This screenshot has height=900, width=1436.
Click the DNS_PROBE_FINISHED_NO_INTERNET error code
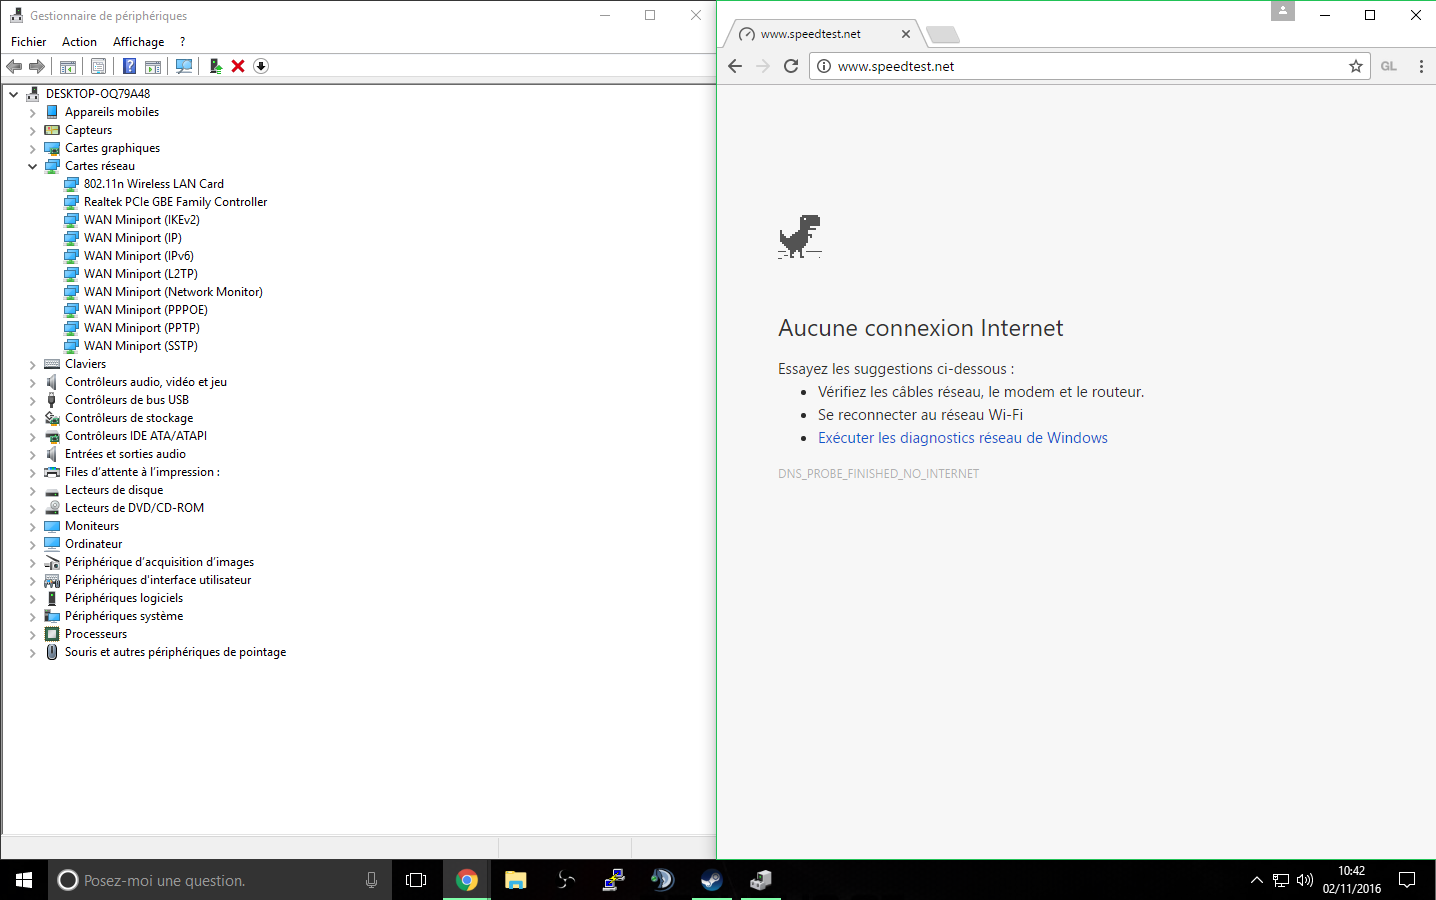pyautogui.click(x=878, y=474)
